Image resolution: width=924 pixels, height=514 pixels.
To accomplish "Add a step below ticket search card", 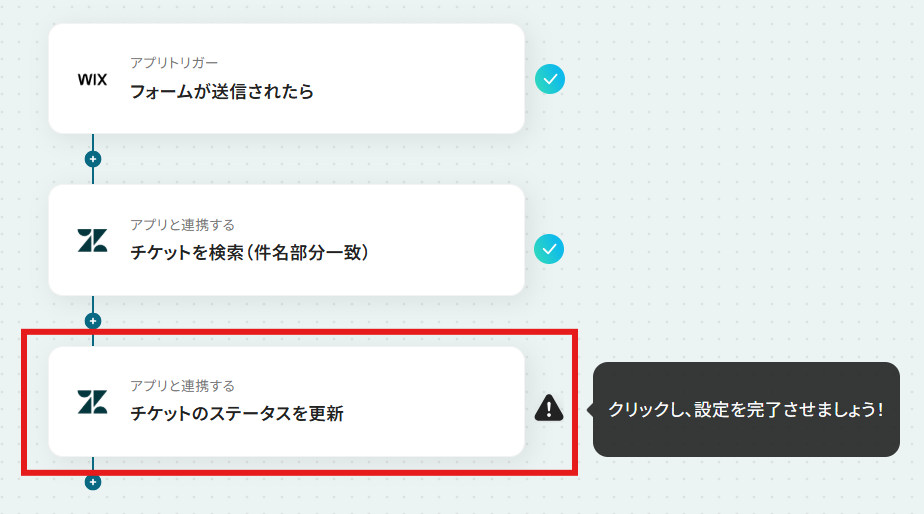I will click(x=93, y=321).
